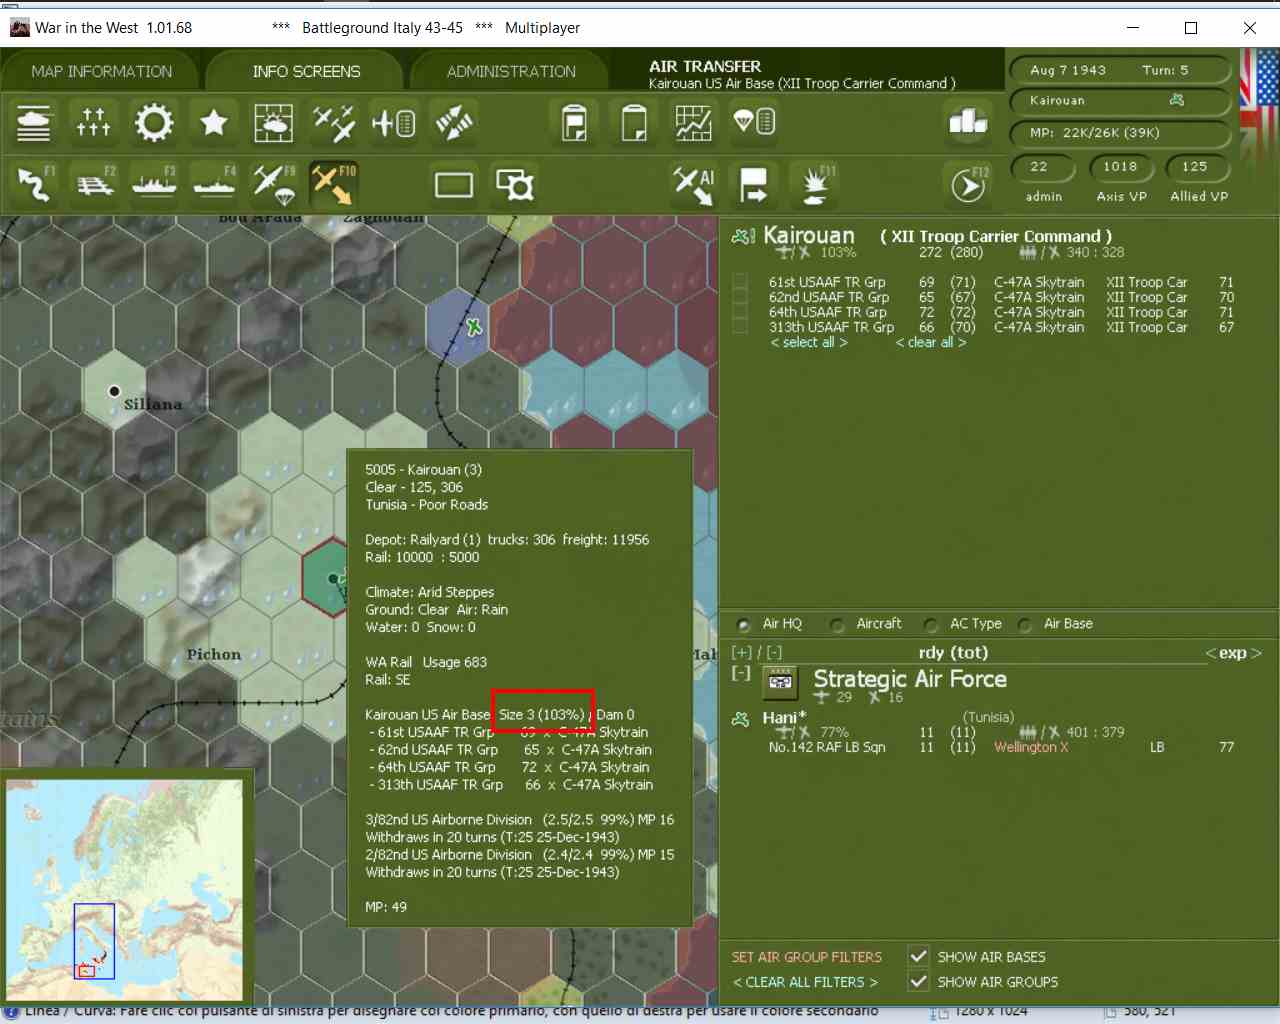Image resolution: width=1280 pixels, height=1024 pixels.
Task: Select the gear settings icon in toolbar
Action: click(154, 122)
